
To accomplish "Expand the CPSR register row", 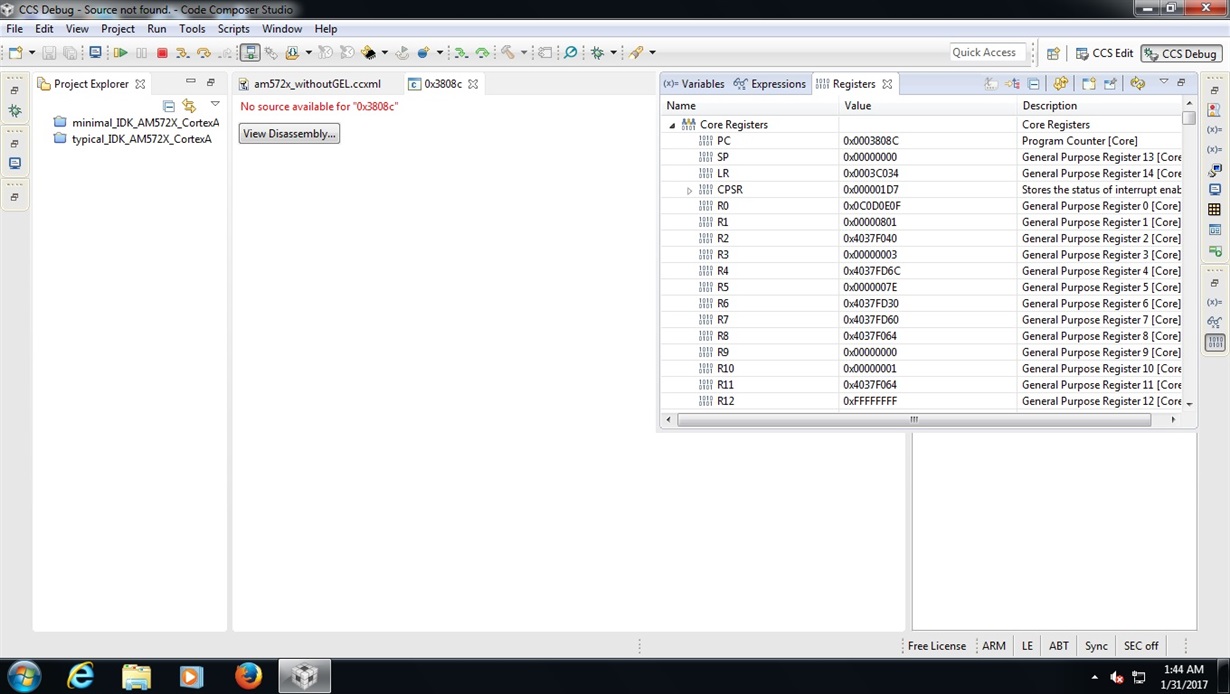I will 689,190.
